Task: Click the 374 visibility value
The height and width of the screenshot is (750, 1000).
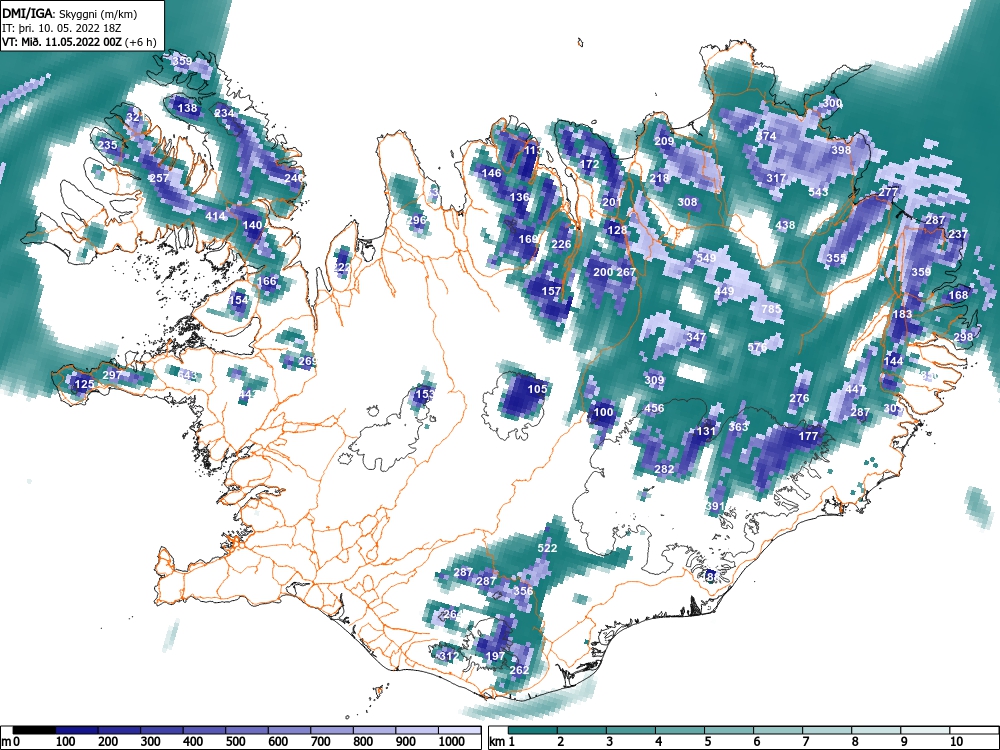Action: (x=766, y=136)
